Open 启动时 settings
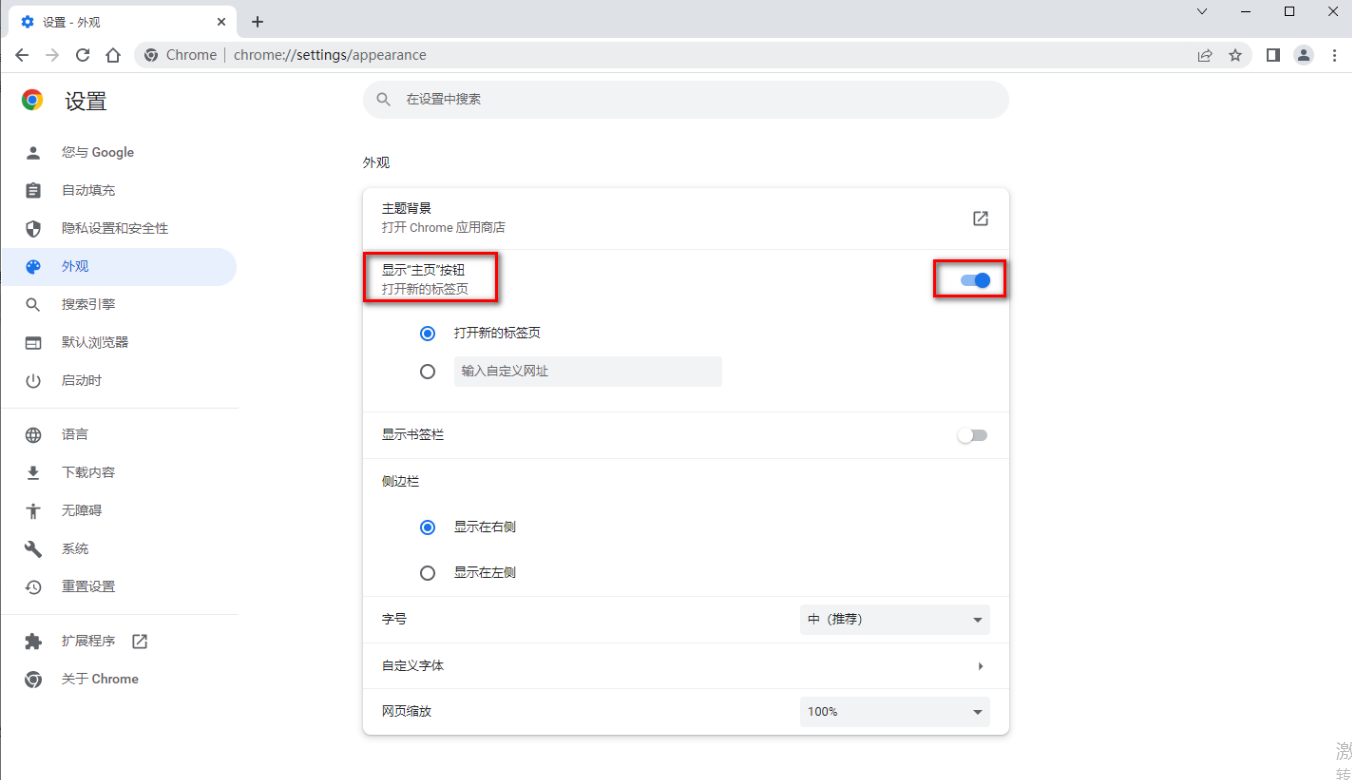Image resolution: width=1352 pixels, height=780 pixels. pos(82,380)
